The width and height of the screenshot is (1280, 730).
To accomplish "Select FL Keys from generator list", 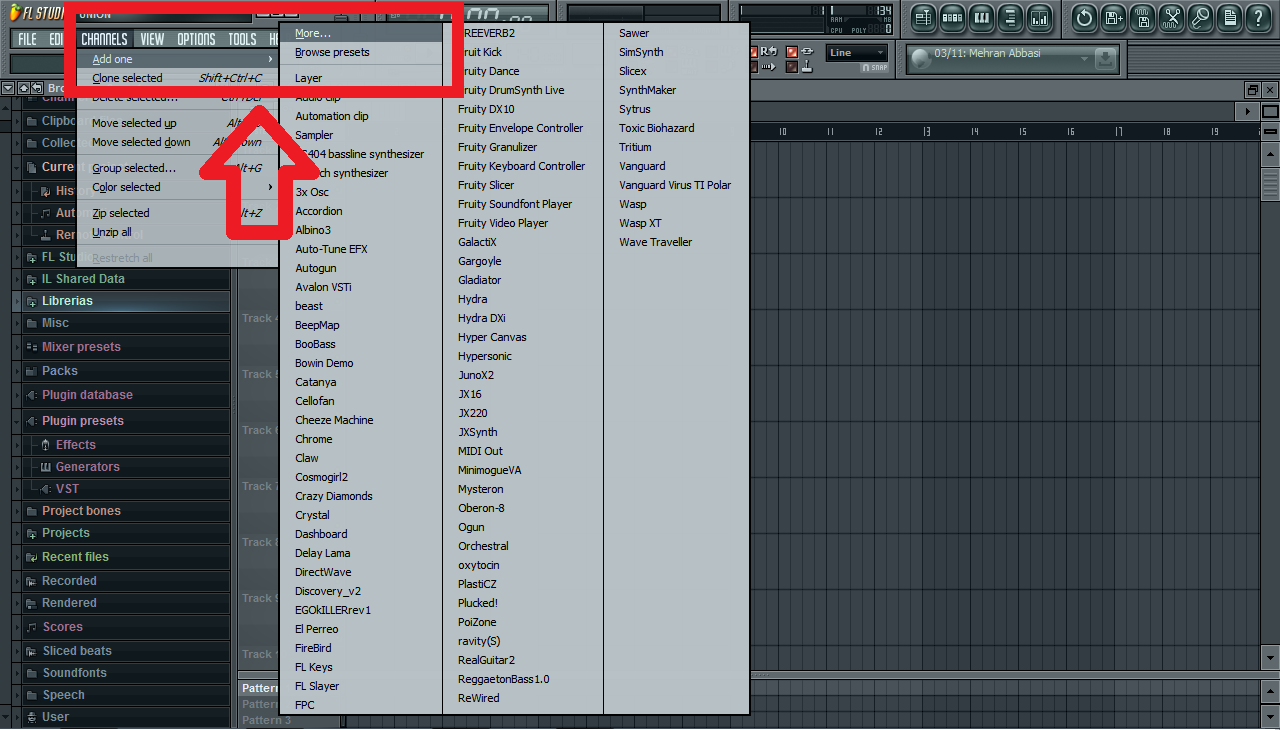I will [361, 667].
